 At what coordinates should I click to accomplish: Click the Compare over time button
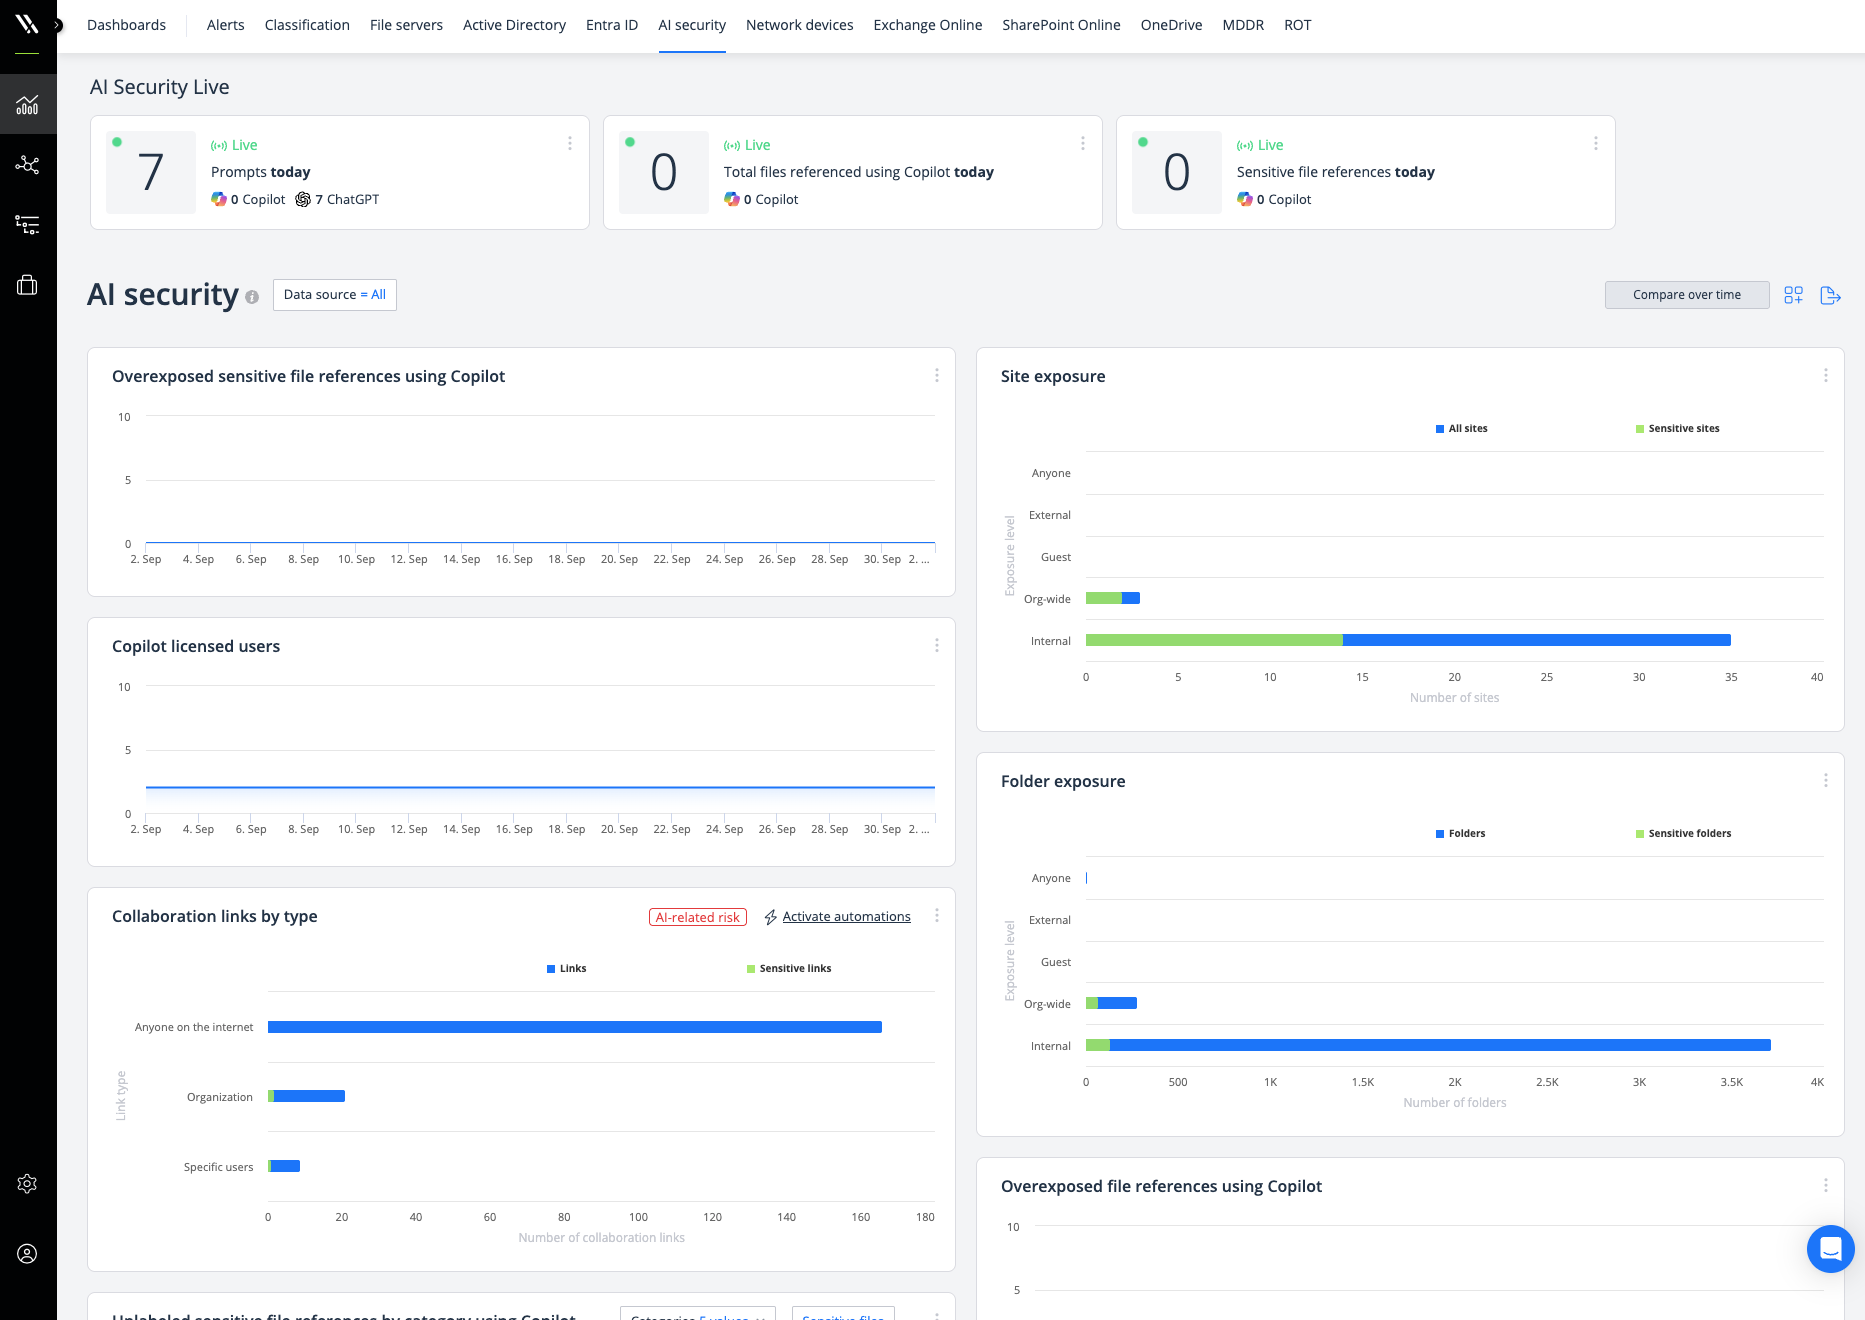coord(1687,295)
